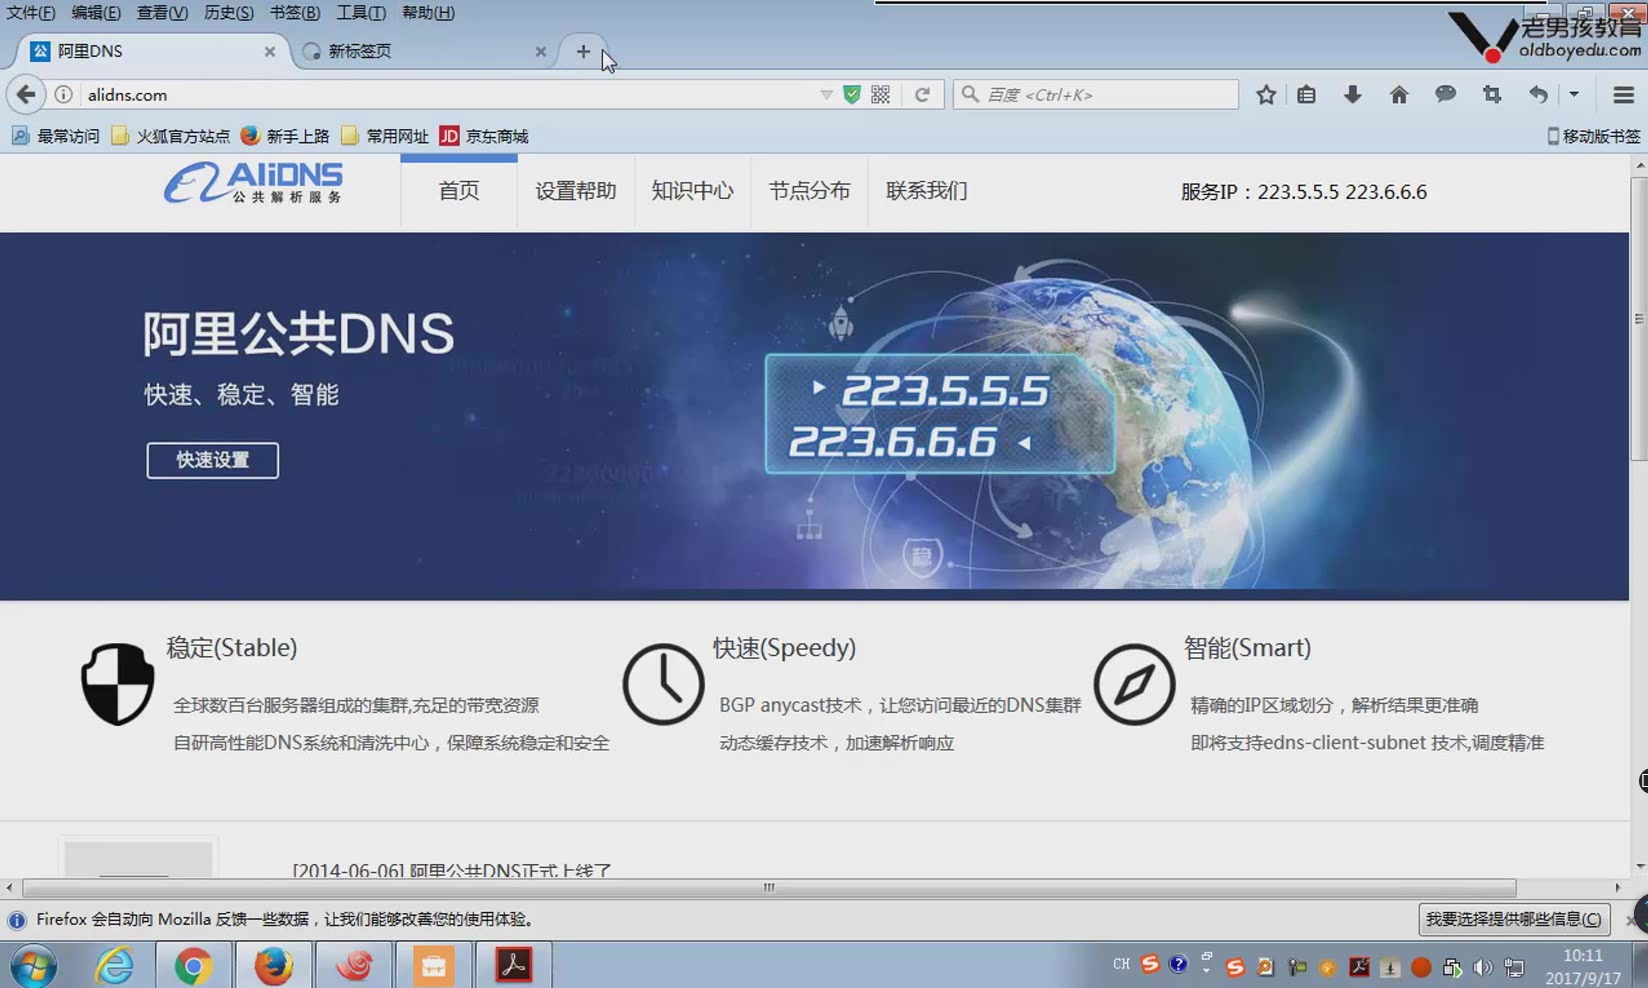Click the screenshot crop icon in toolbar

tap(1492, 95)
